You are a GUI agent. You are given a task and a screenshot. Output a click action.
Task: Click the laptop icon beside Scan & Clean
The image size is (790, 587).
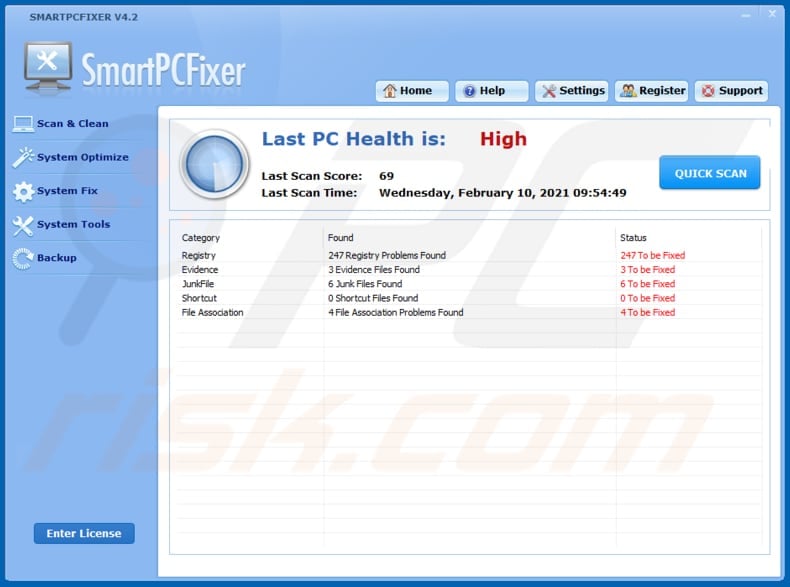pos(23,124)
